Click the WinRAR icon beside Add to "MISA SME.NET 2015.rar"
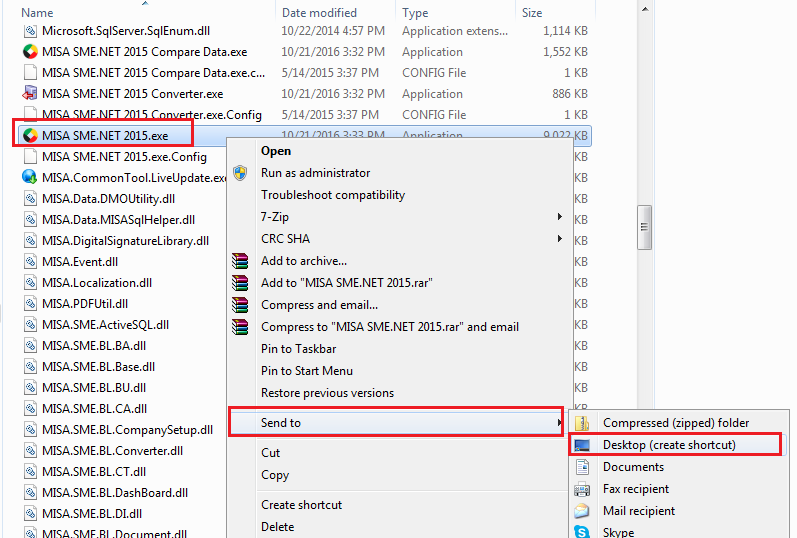Viewport: 797px width, 538px height. (x=240, y=283)
